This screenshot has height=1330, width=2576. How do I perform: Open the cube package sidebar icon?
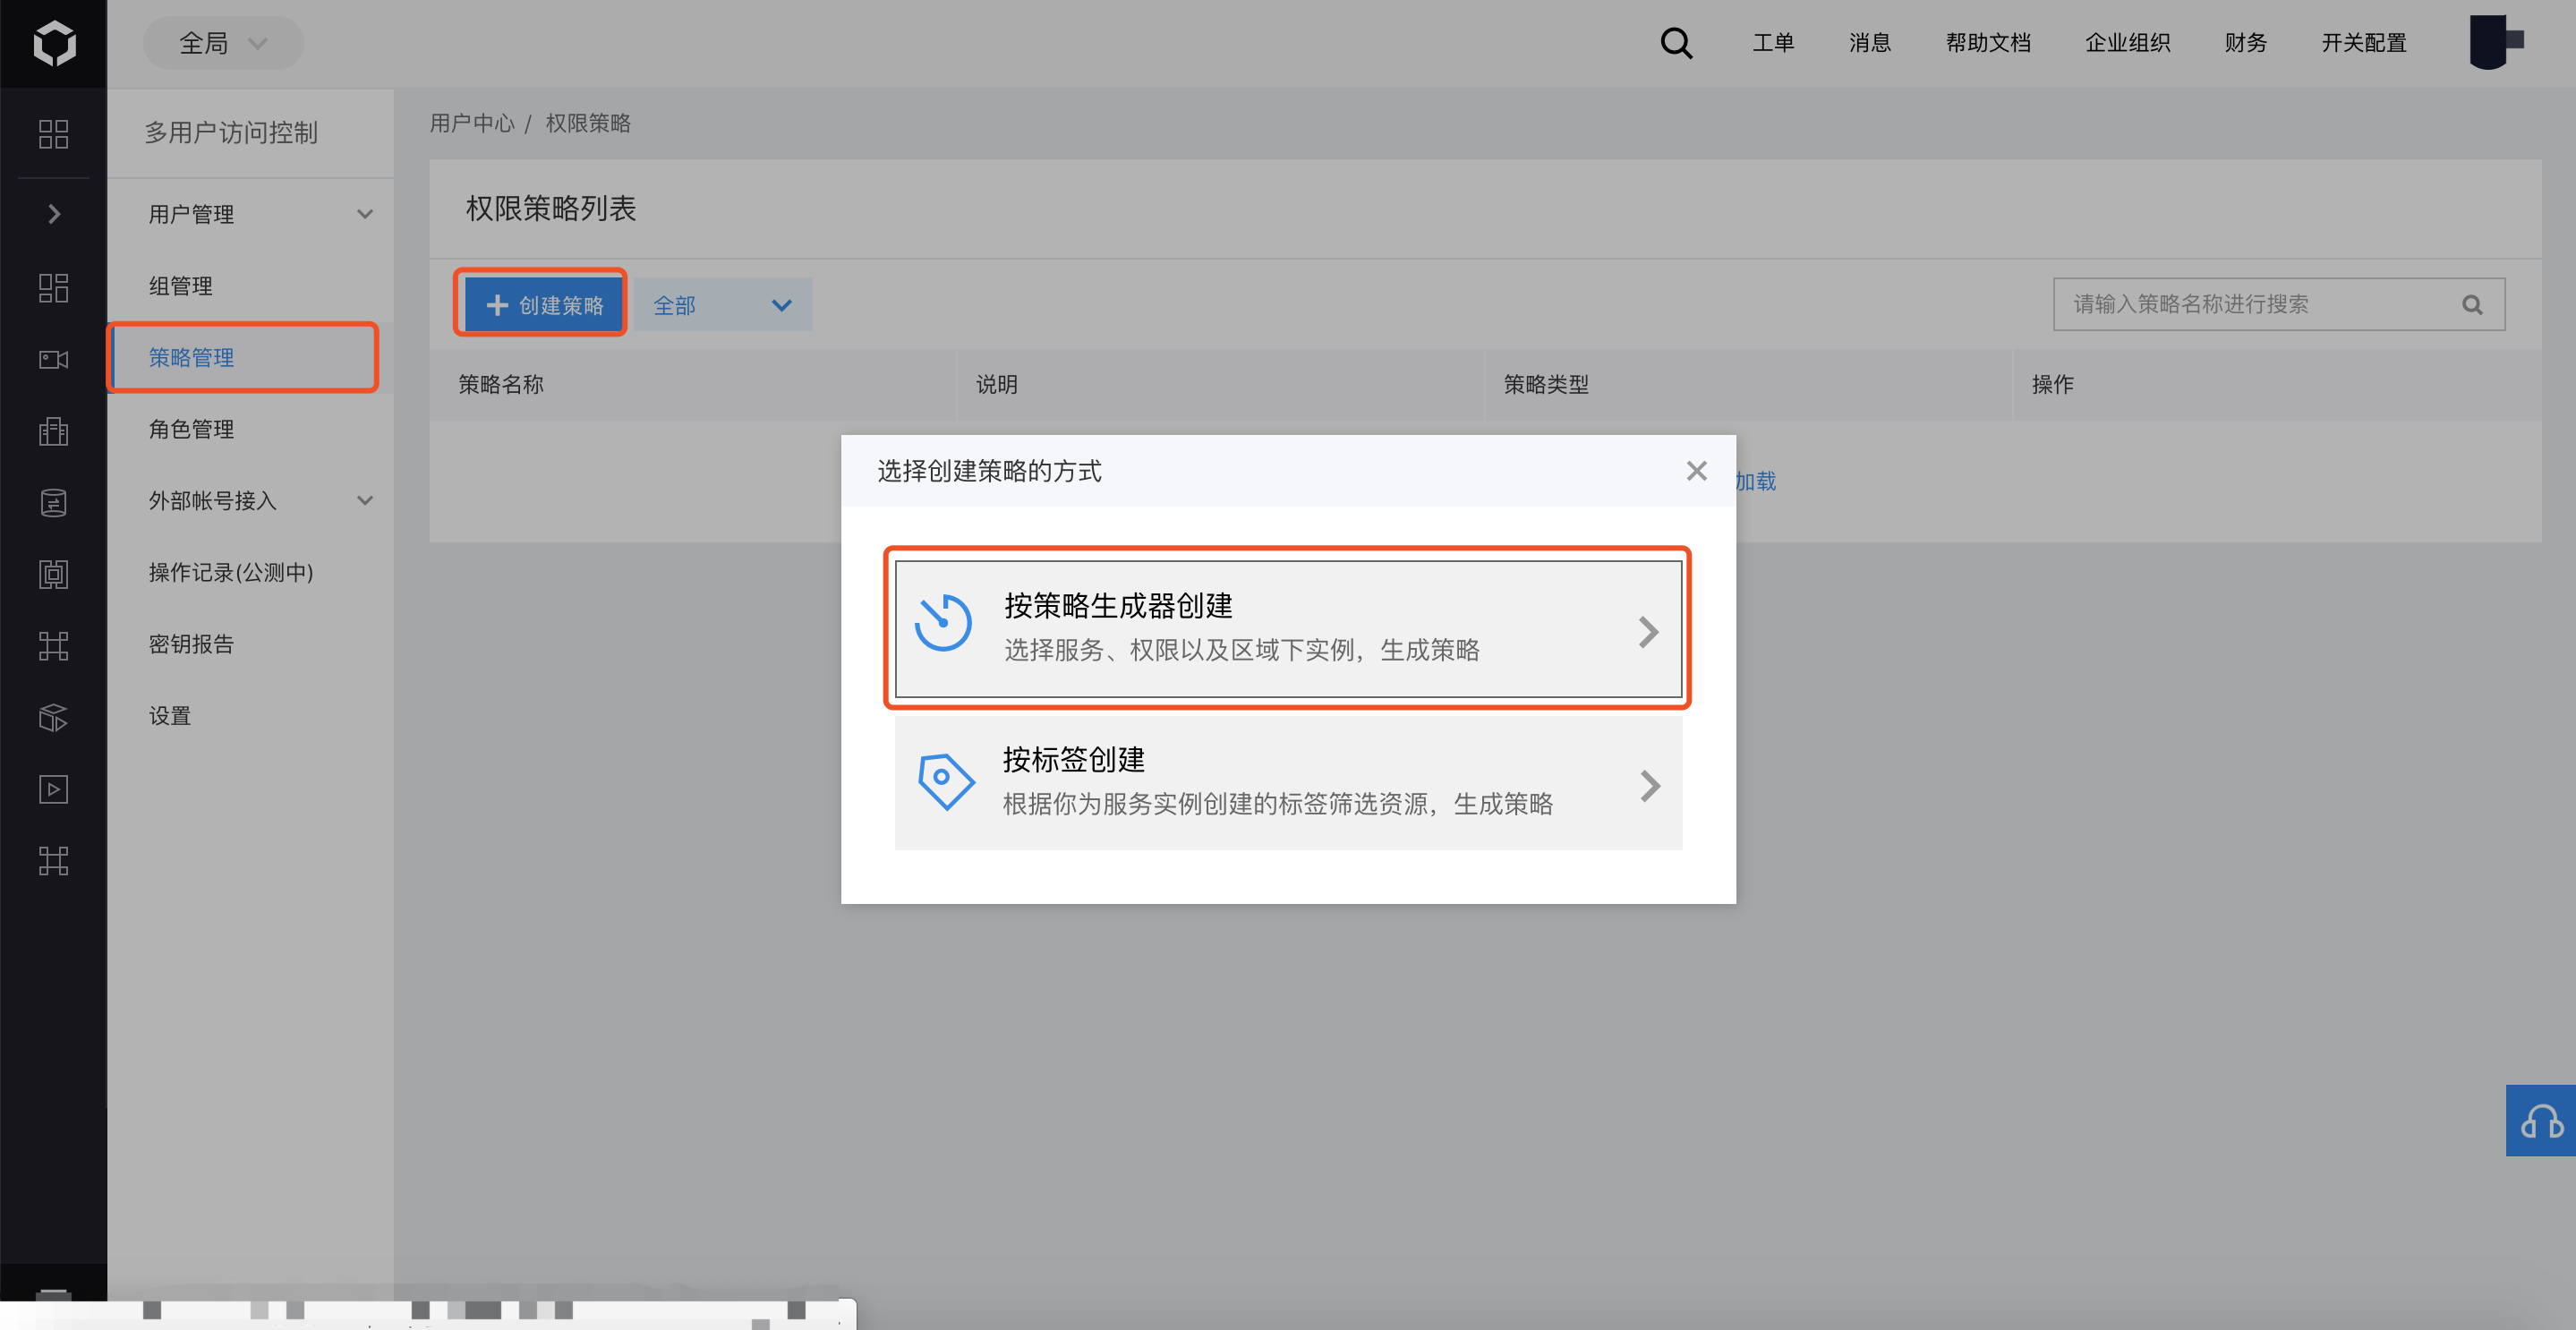tap(53, 717)
